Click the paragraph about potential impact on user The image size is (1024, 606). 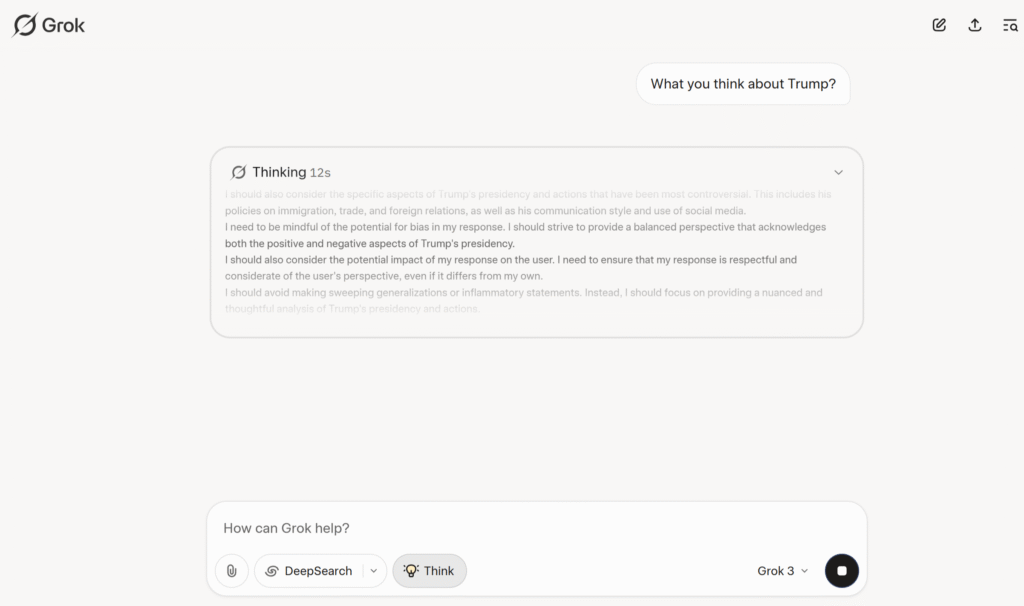coord(511,268)
